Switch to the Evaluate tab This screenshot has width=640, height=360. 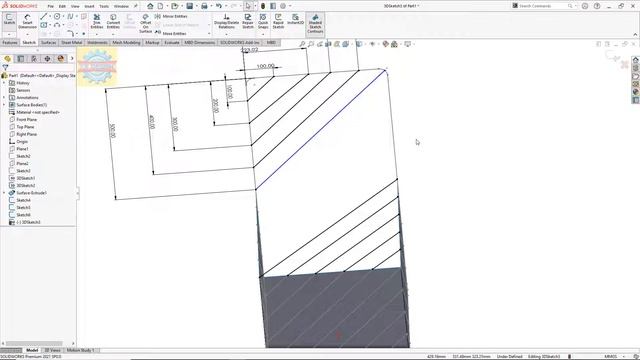click(x=172, y=42)
